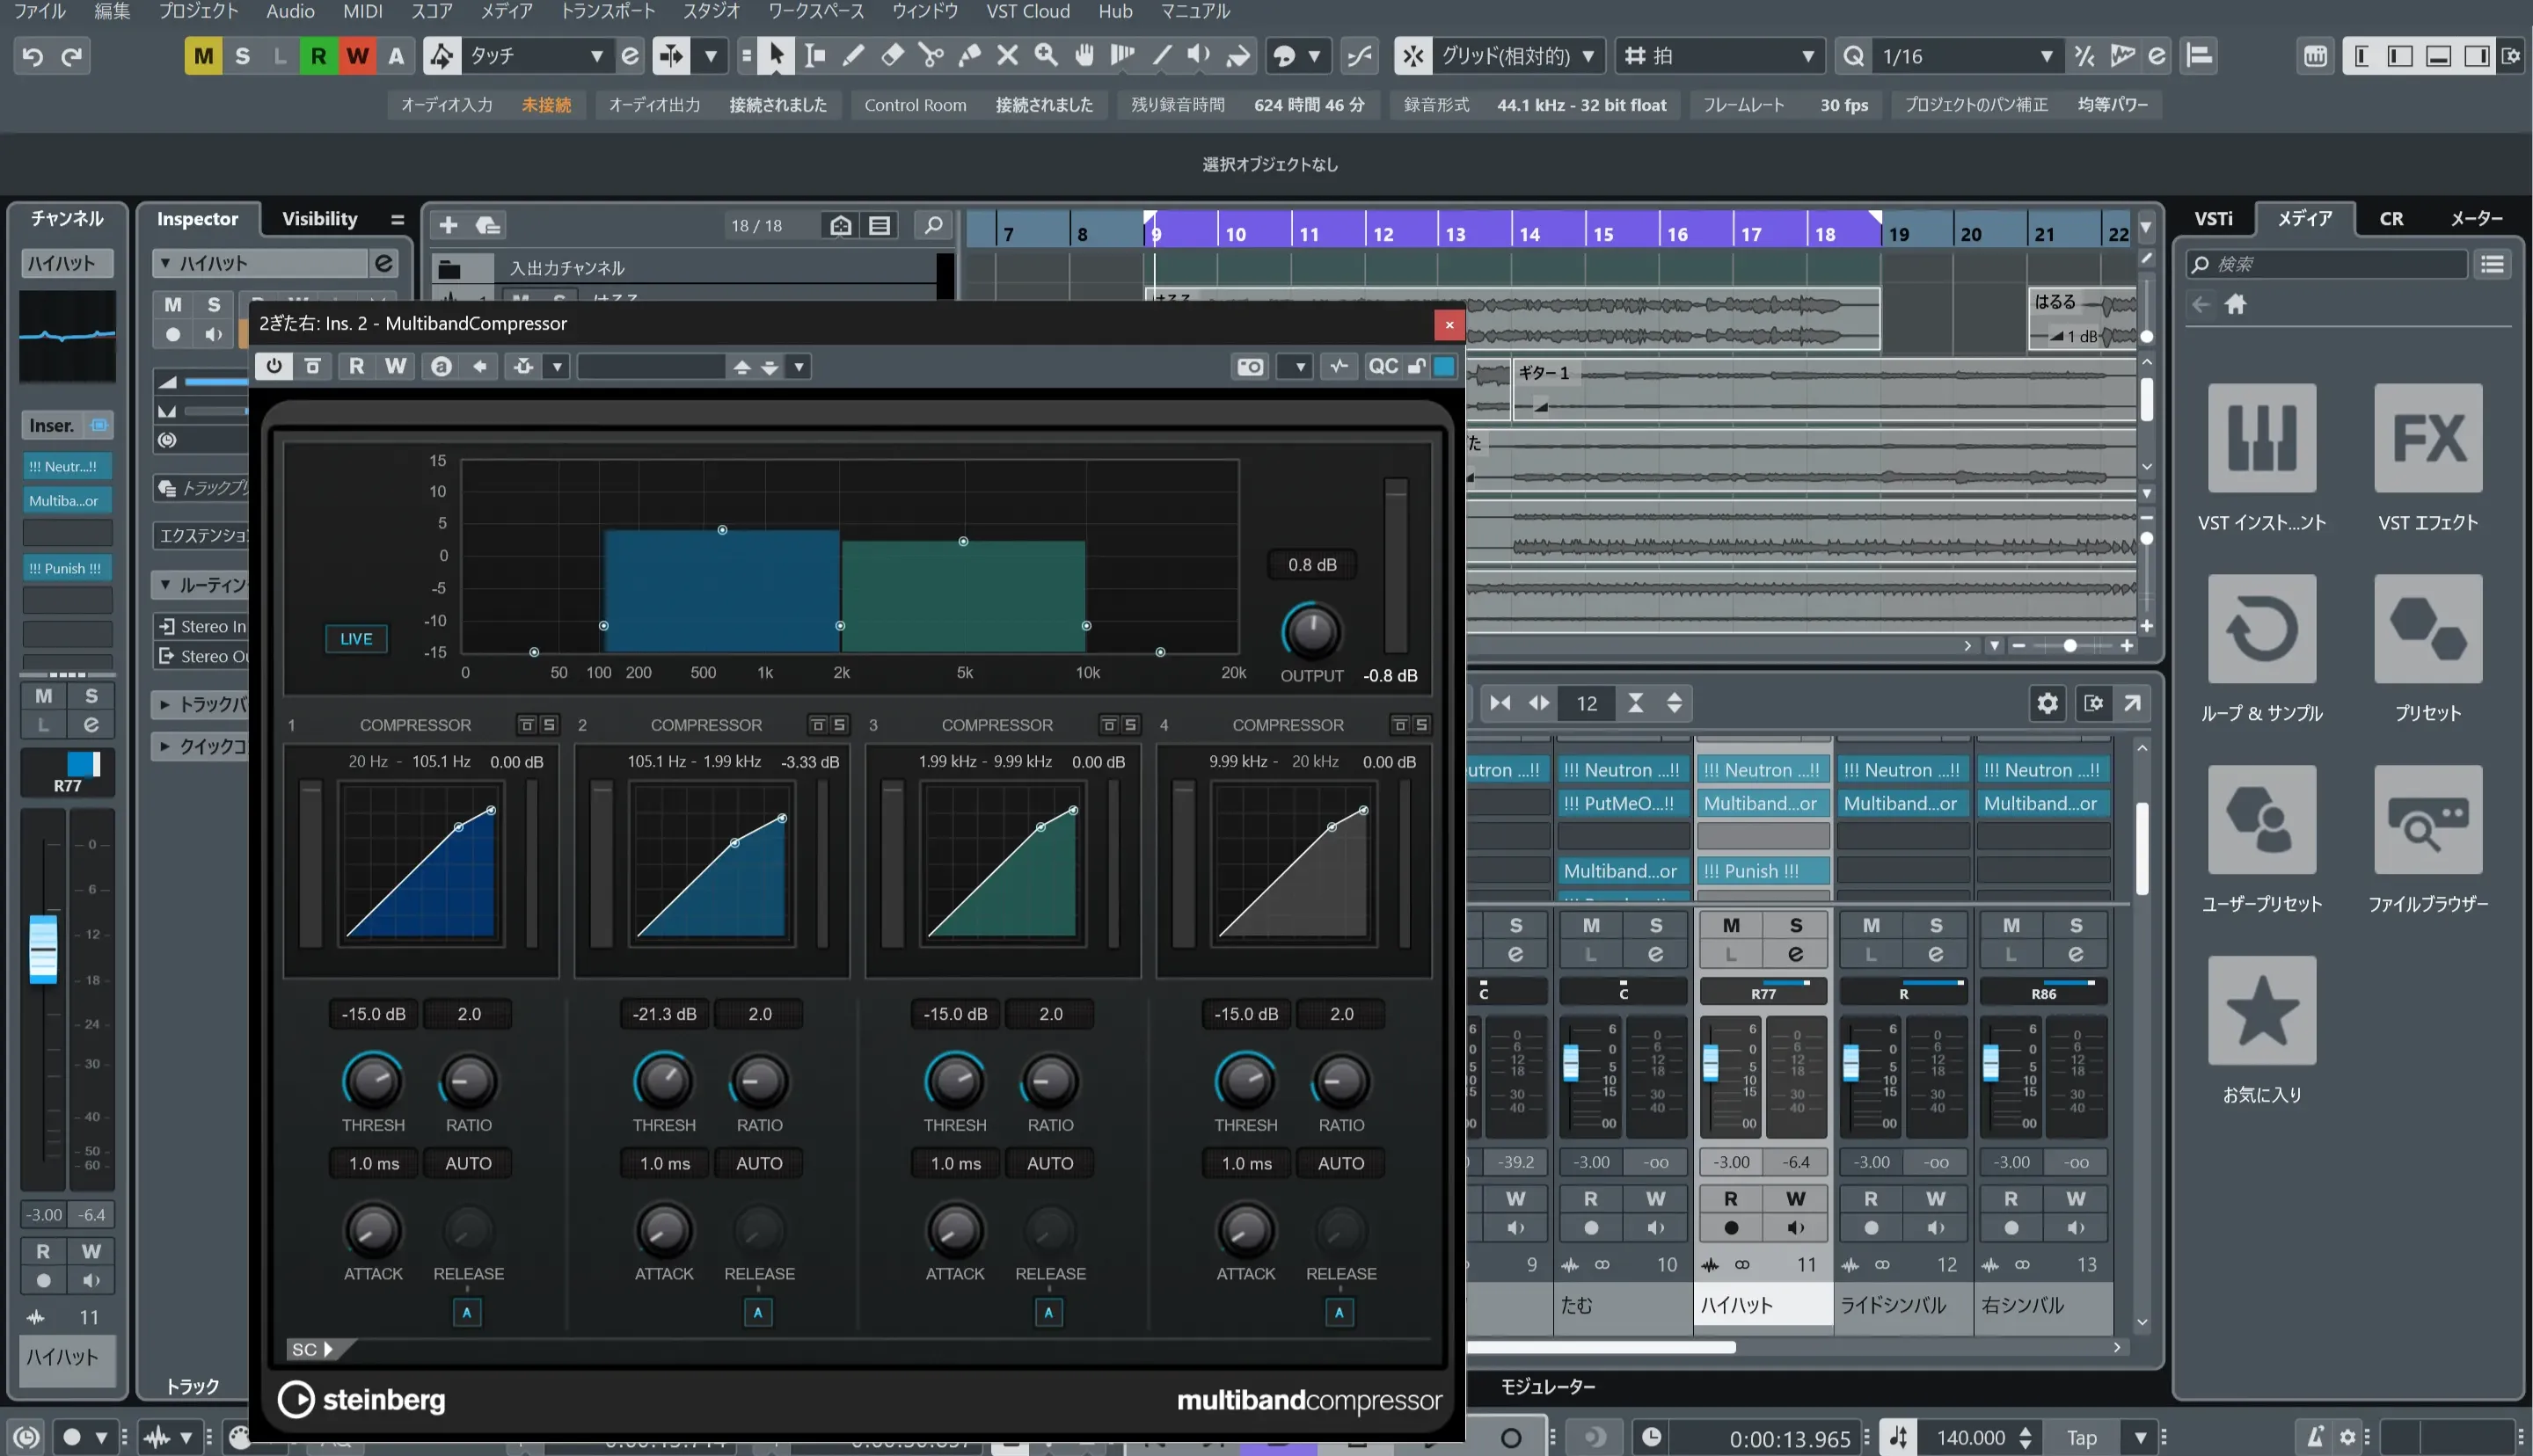Select the Zoom magnifier tool
This screenshot has width=2533, height=1456.
click(1046, 56)
